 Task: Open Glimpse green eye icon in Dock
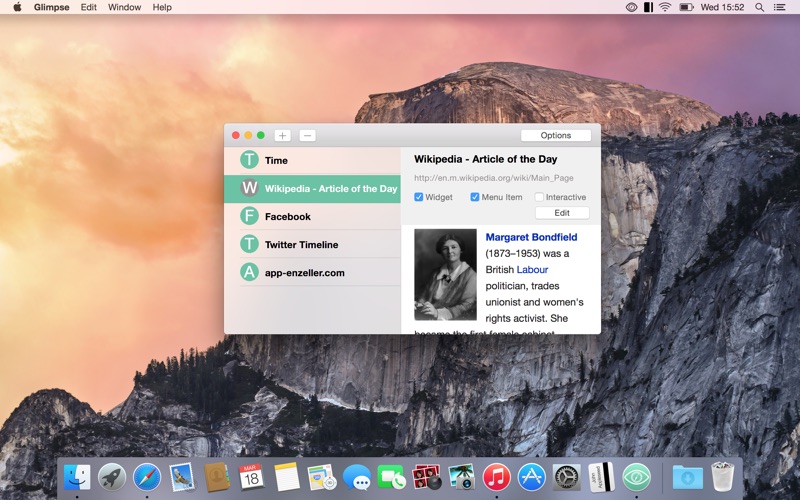click(x=636, y=478)
